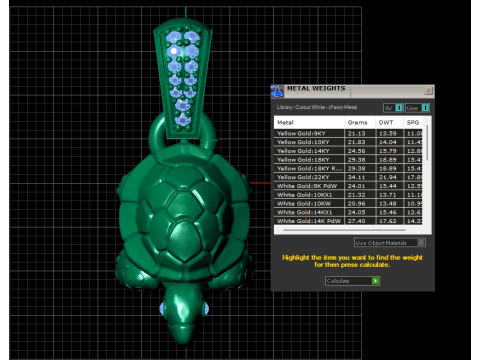Select the White Gold:14KX1 row
The width and height of the screenshot is (480, 360).
348,212
